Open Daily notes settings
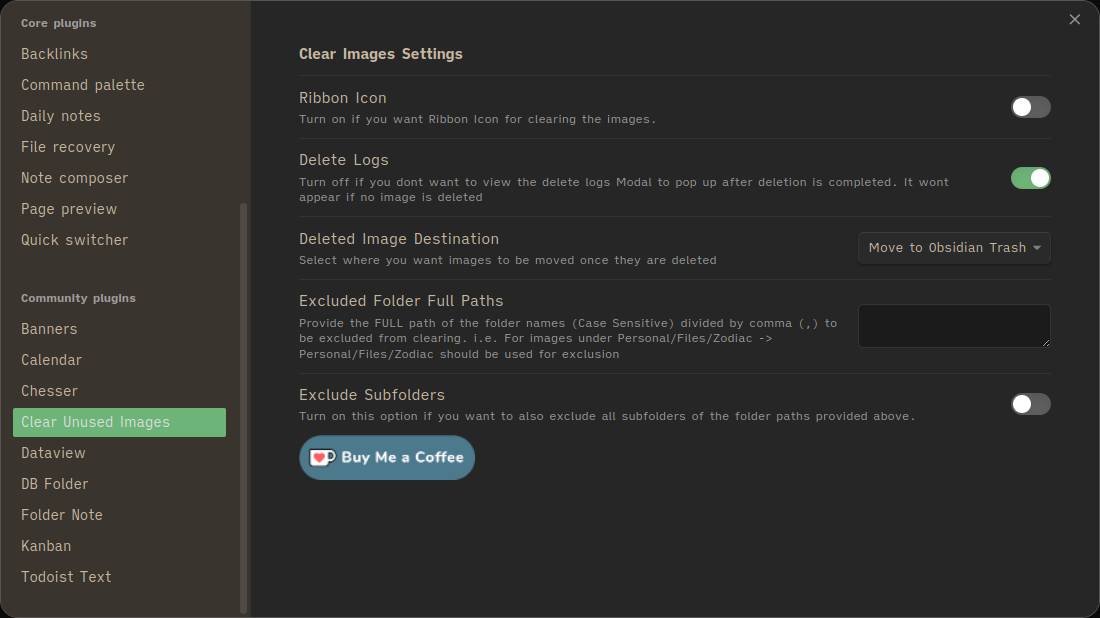 60,116
